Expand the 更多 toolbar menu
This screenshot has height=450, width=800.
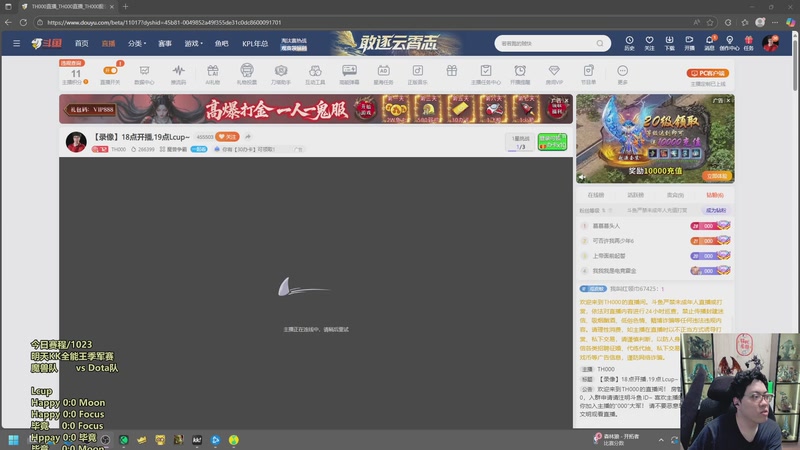tap(622, 74)
